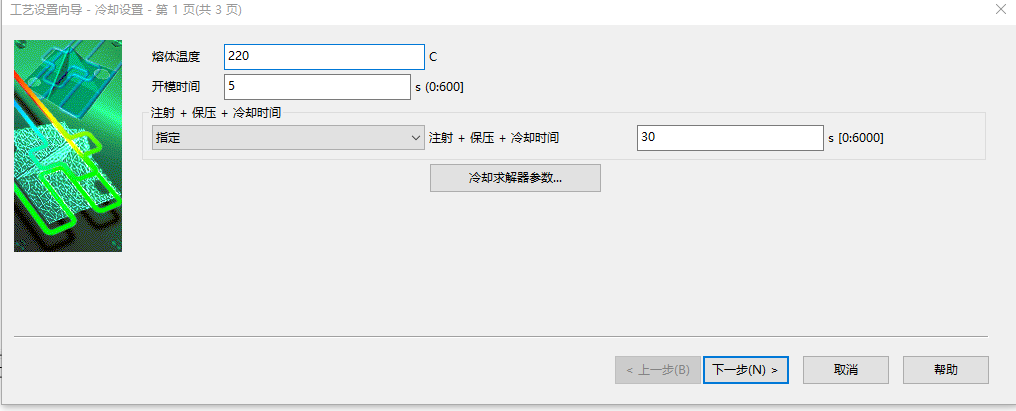Click the 注射+保压+冷却时间 value field showing 30
This screenshot has width=1016, height=411.
click(x=730, y=137)
